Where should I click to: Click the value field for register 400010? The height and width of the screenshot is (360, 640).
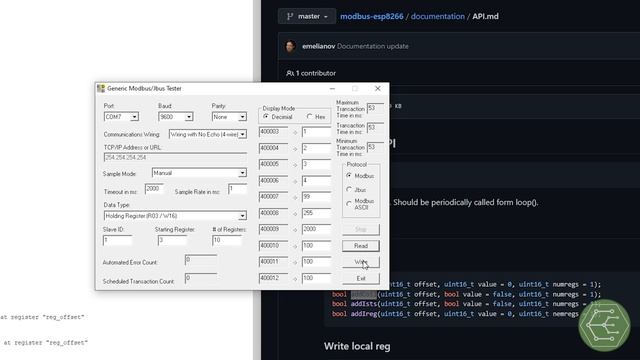click(x=316, y=246)
